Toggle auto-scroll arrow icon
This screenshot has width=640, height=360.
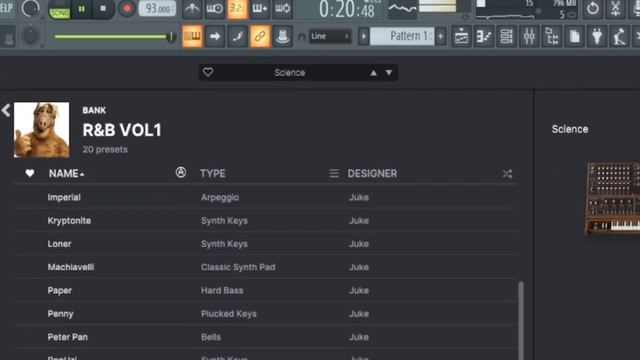(x=215, y=36)
